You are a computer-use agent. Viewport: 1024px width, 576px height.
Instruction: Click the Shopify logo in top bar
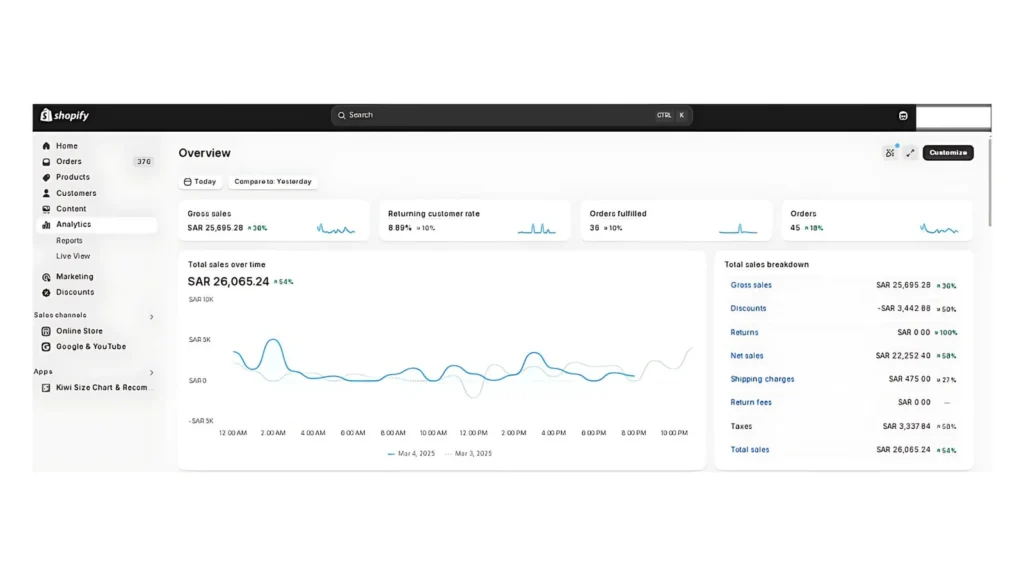click(x=65, y=116)
